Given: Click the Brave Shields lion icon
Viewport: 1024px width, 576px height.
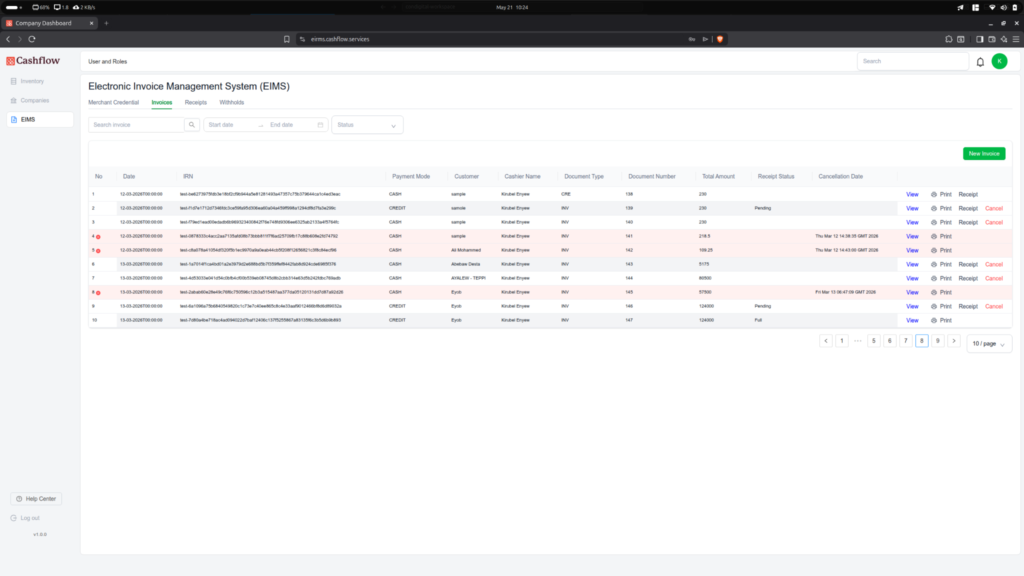Looking at the screenshot, I should point(720,39).
